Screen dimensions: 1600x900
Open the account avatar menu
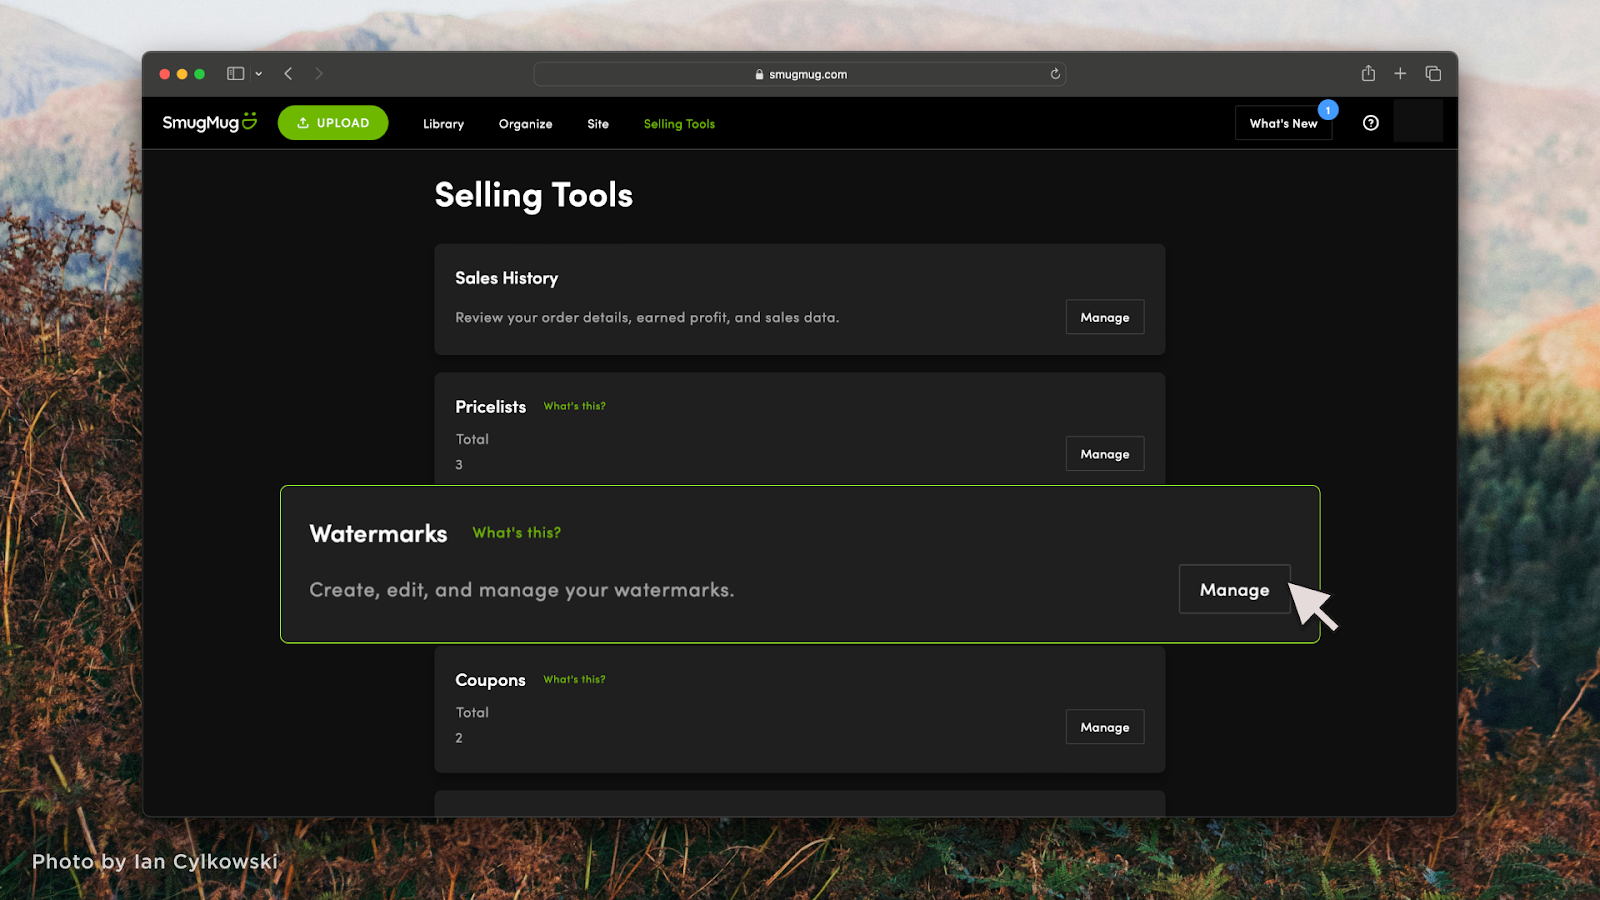pos(1418,121)
